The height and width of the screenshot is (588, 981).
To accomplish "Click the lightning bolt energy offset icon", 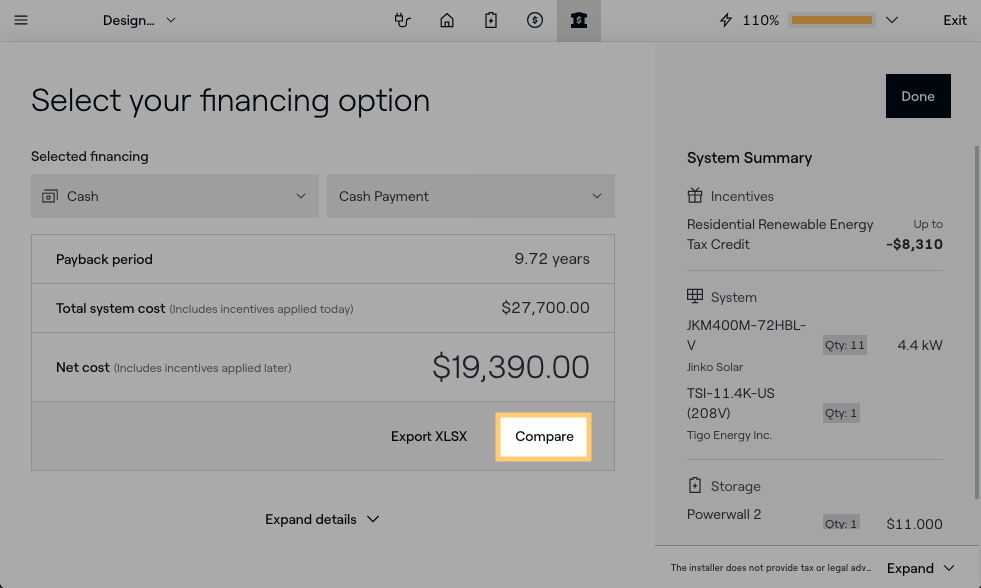I will click(726, 20).
